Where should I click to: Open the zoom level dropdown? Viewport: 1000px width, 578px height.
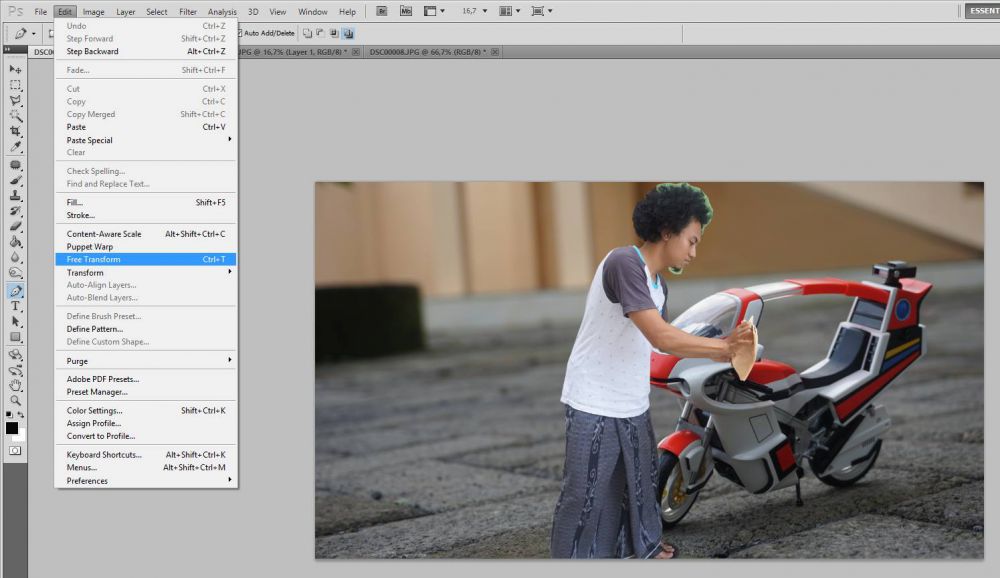[x=479, y=10]
